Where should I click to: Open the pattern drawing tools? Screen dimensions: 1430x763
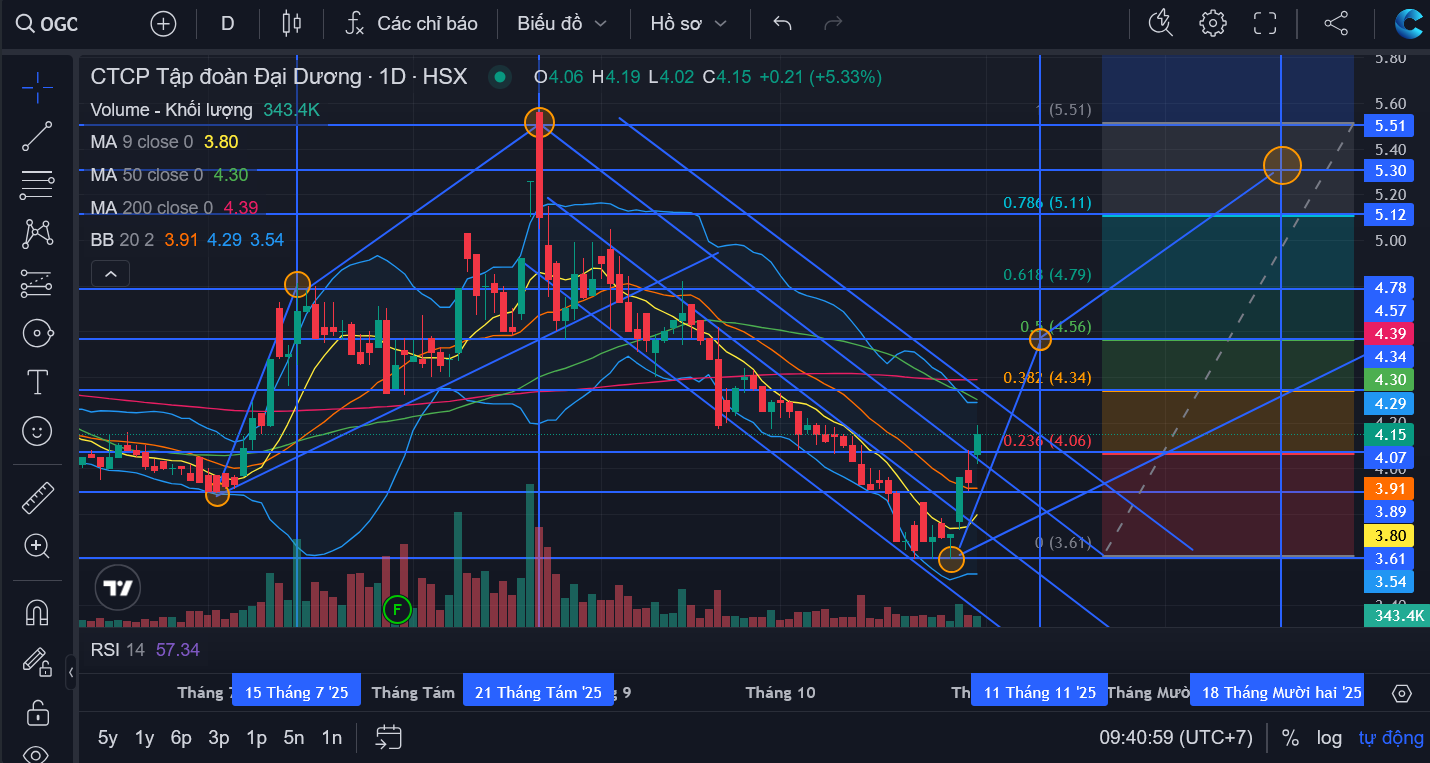tap(37, 234)
